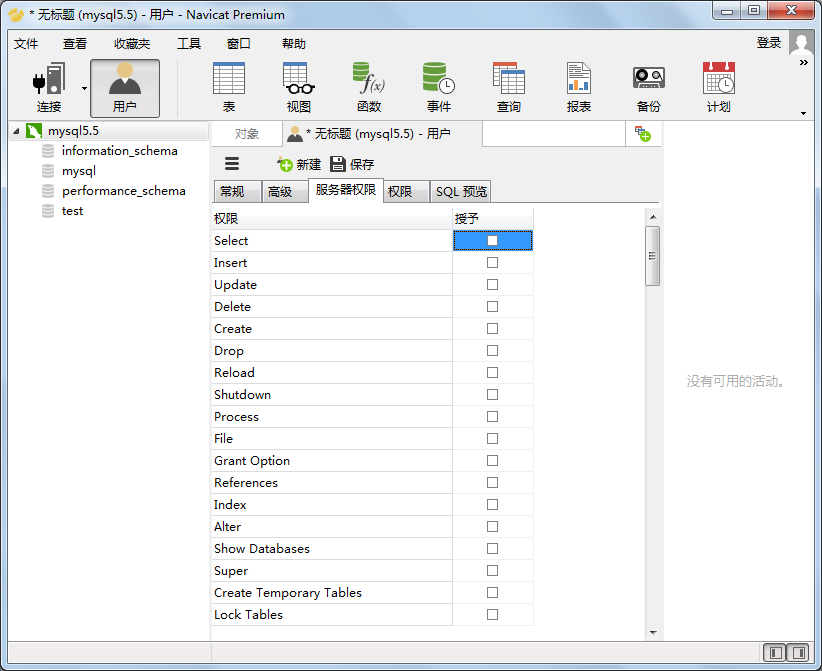
Task: Open the View (查看) menu
Action: tap(75, 44)
